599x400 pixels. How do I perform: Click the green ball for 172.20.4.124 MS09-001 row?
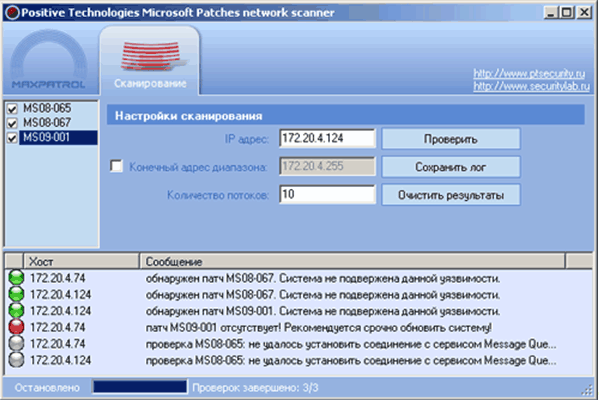[16, 311]
